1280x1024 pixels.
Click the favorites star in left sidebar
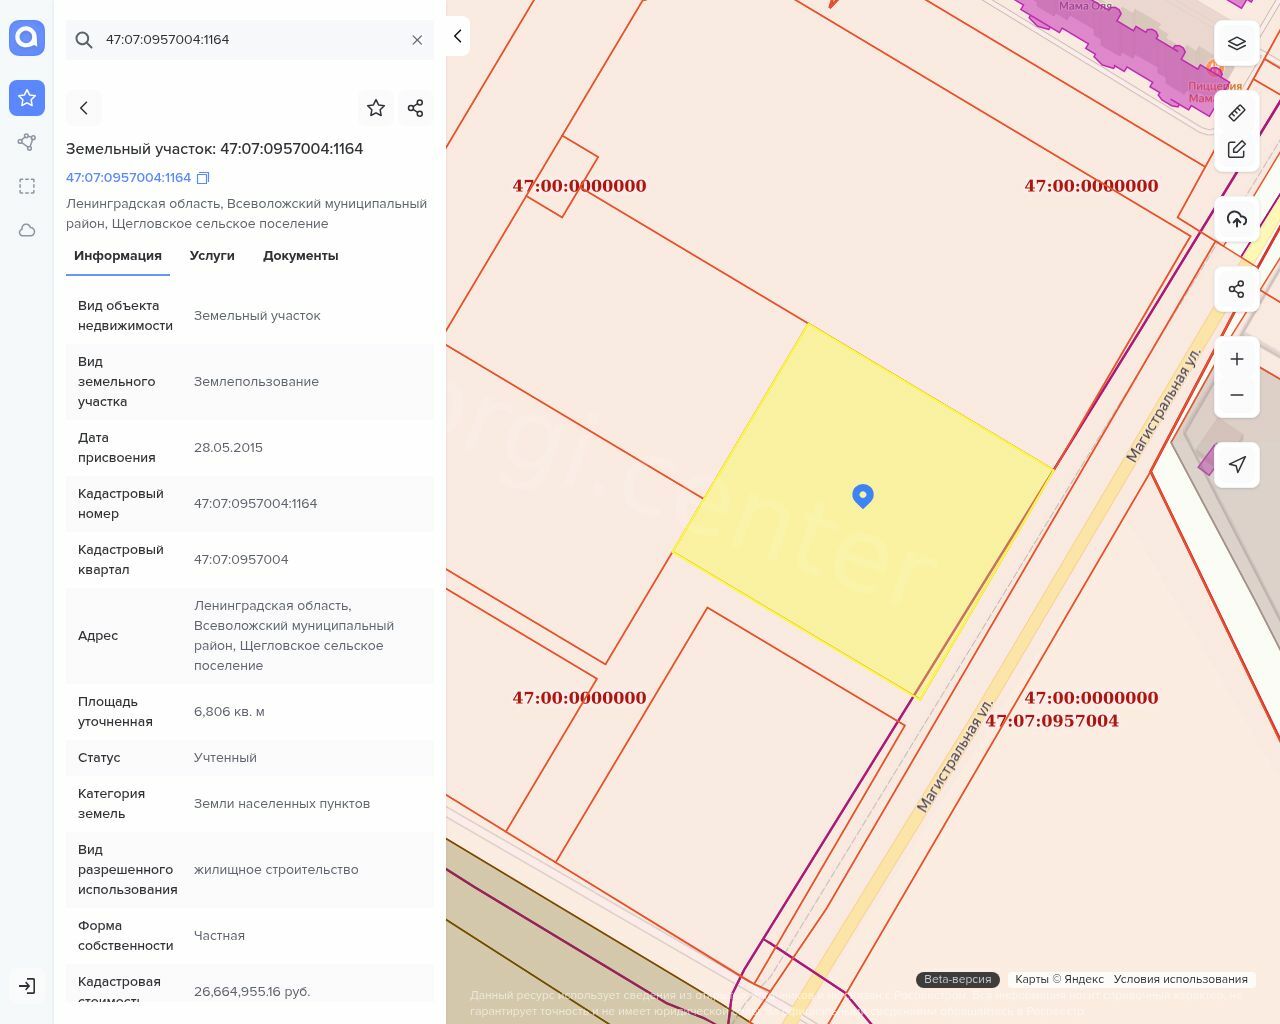[27, 98]
